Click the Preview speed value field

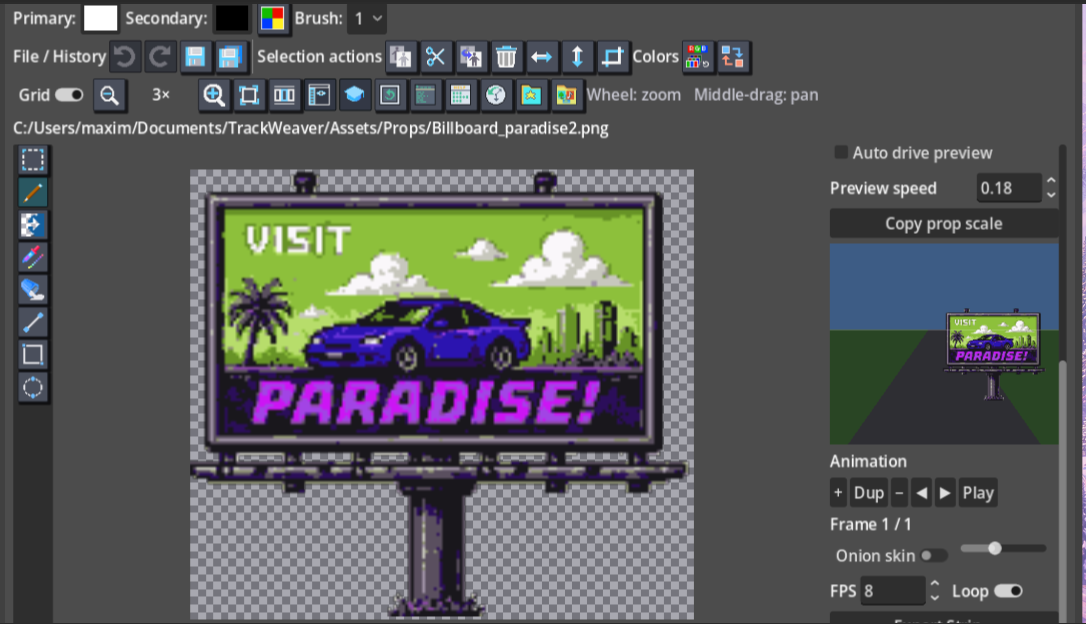coord(1008,188)
